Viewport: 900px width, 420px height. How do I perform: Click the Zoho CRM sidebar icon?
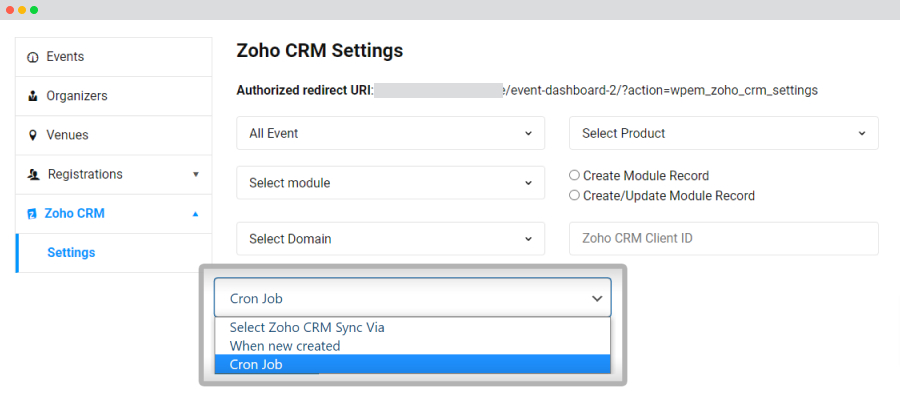32,214
